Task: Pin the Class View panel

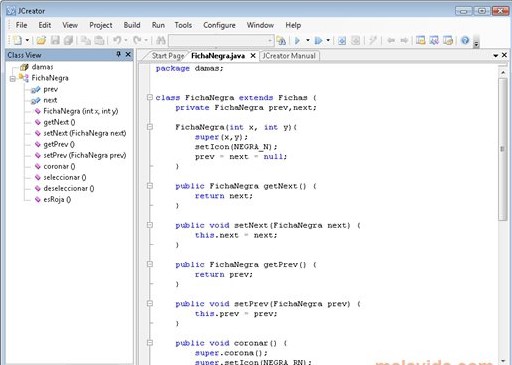Action: tap(118, 54)
